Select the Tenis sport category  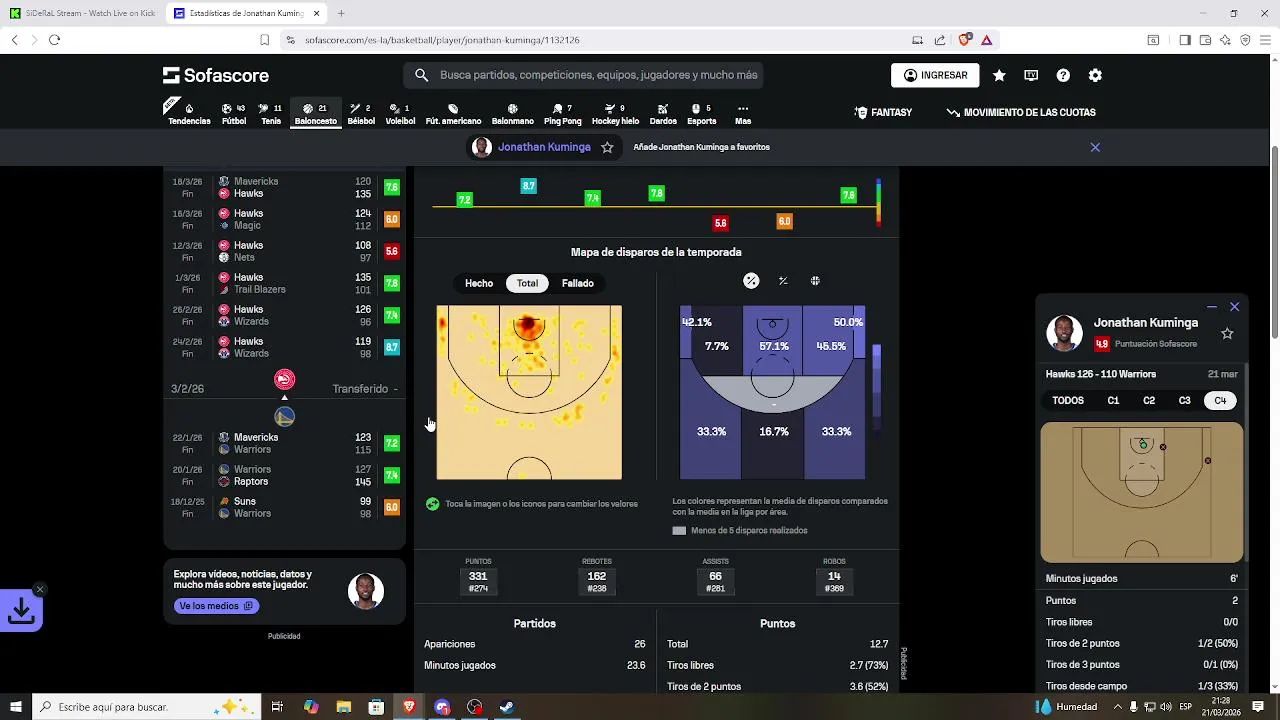(x=271, y=113)
